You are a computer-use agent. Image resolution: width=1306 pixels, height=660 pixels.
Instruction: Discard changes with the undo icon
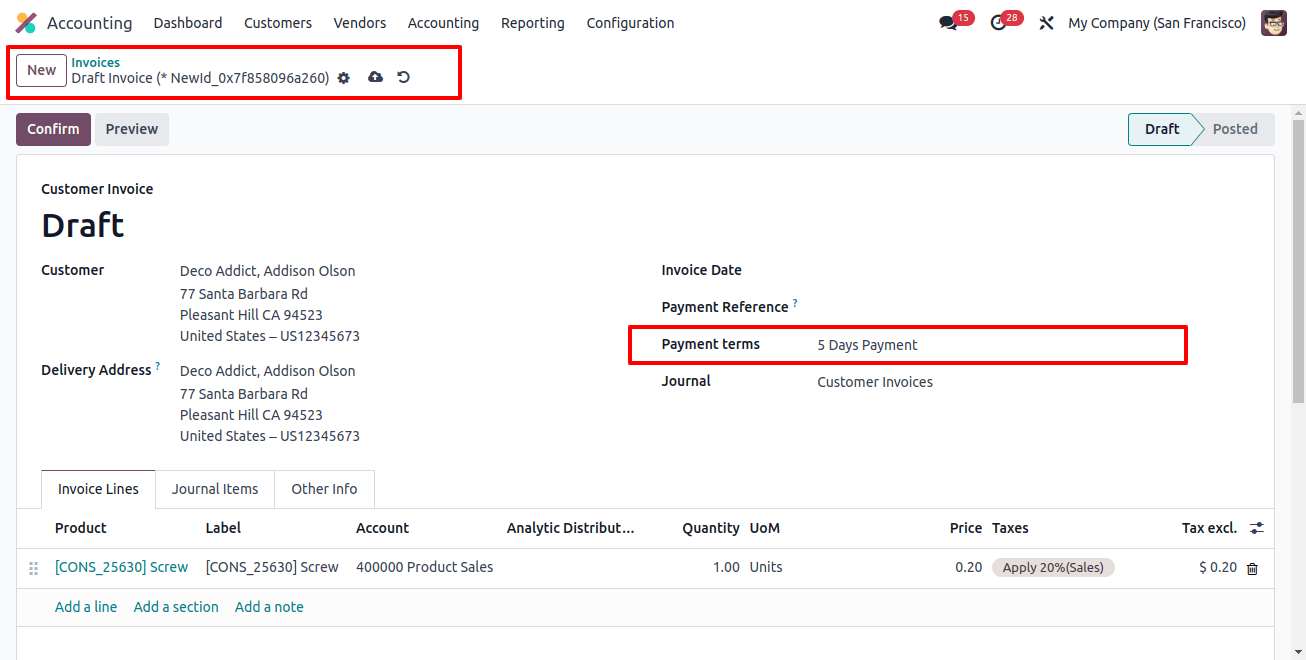[404, 77]
